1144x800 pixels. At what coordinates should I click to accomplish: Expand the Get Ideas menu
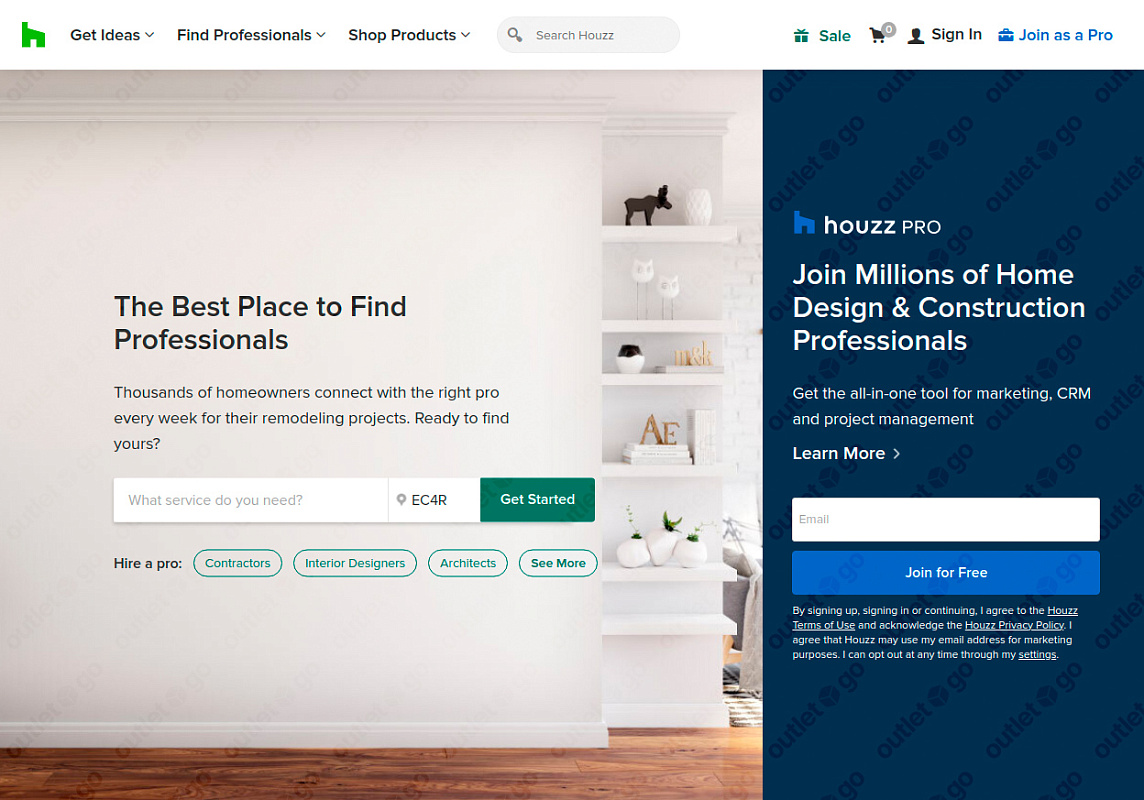112,35
